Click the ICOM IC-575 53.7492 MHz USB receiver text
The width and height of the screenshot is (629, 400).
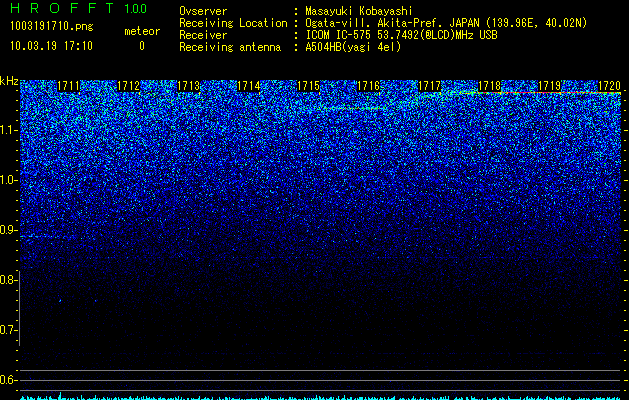pyautogui.click(x=401, y=35)
